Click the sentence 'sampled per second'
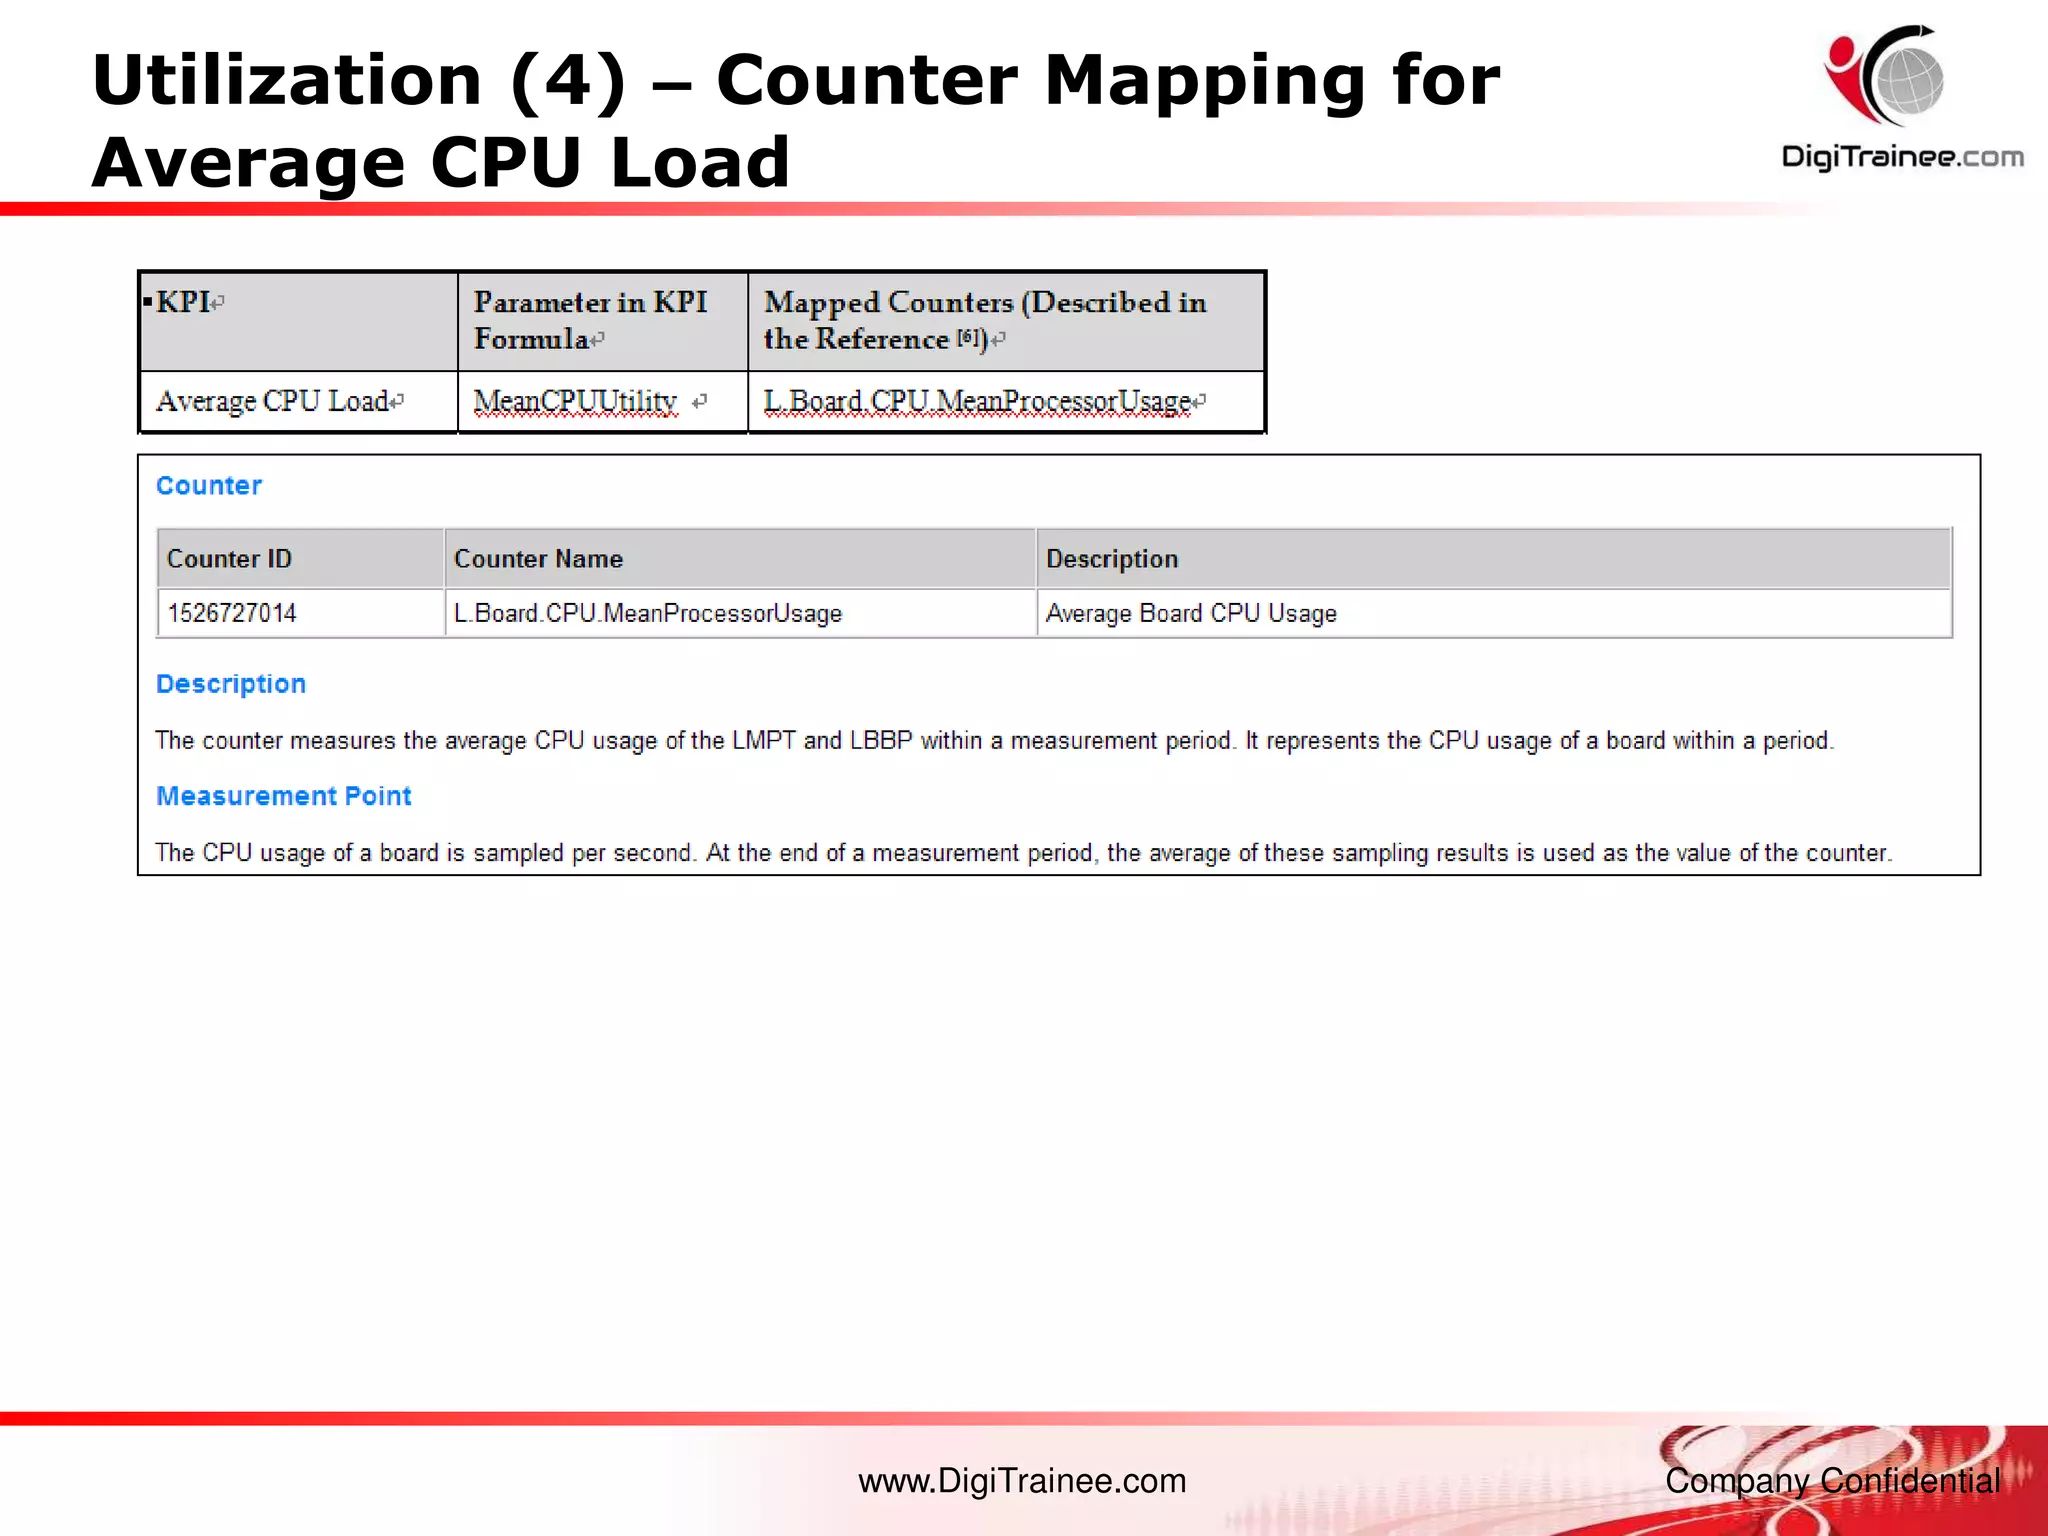 click(x=1024, y=853)
